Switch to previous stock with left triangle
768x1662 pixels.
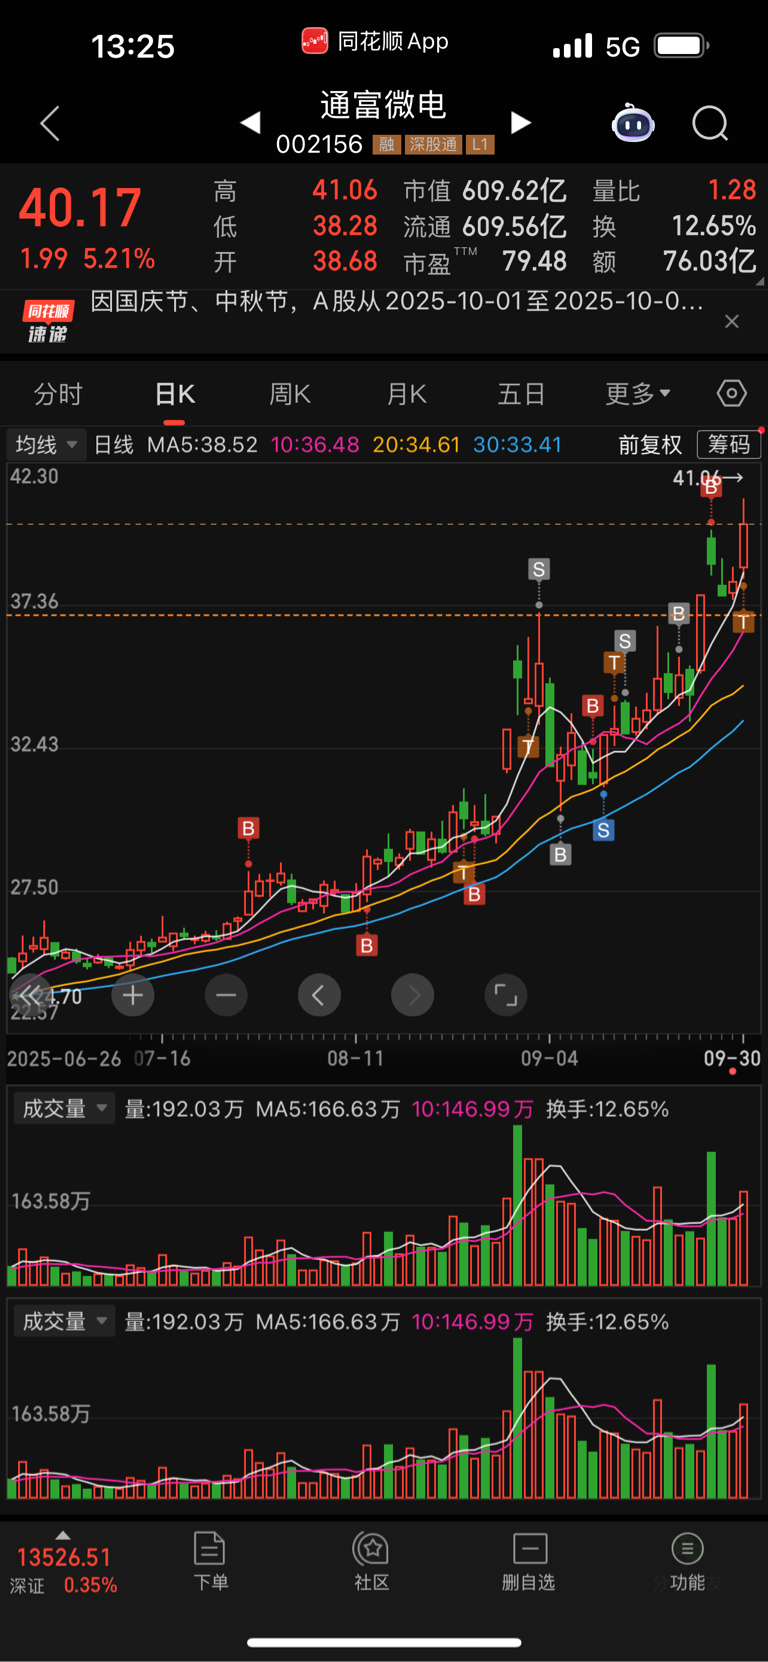pos(251,122)
